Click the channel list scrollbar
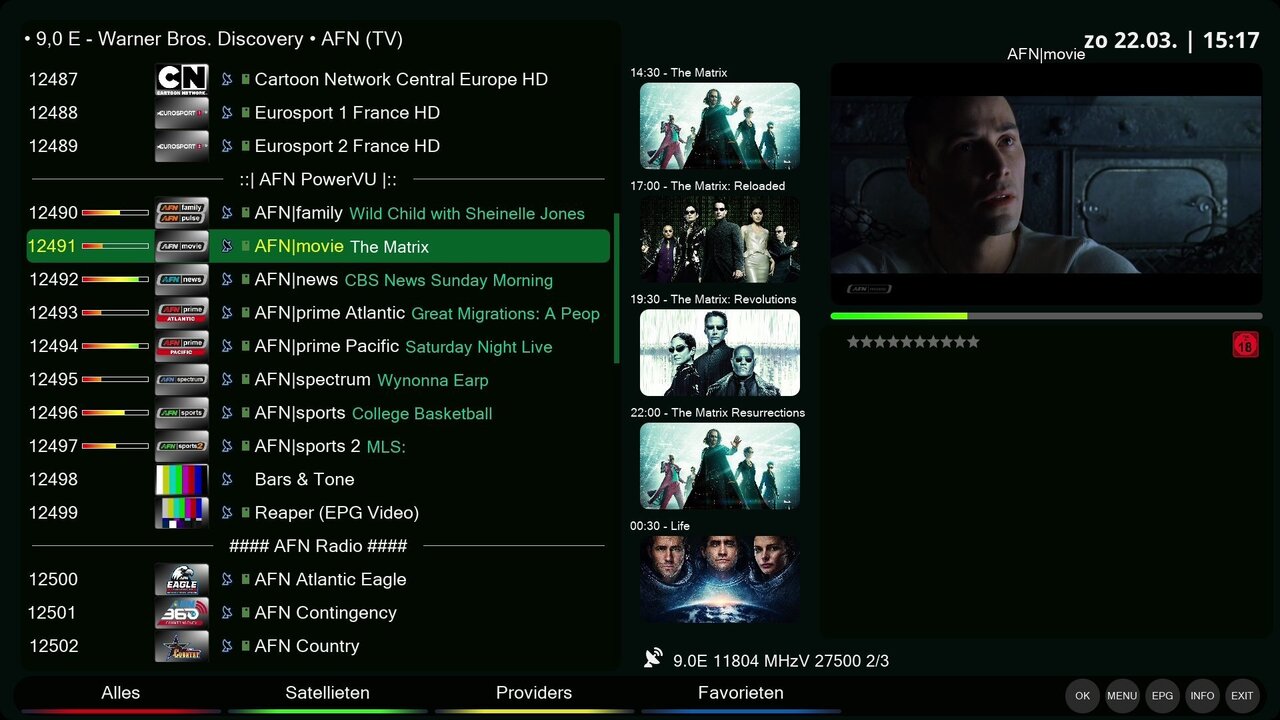Image resolution: width=1280 pixels, height=720 pixels. point(616,289)
